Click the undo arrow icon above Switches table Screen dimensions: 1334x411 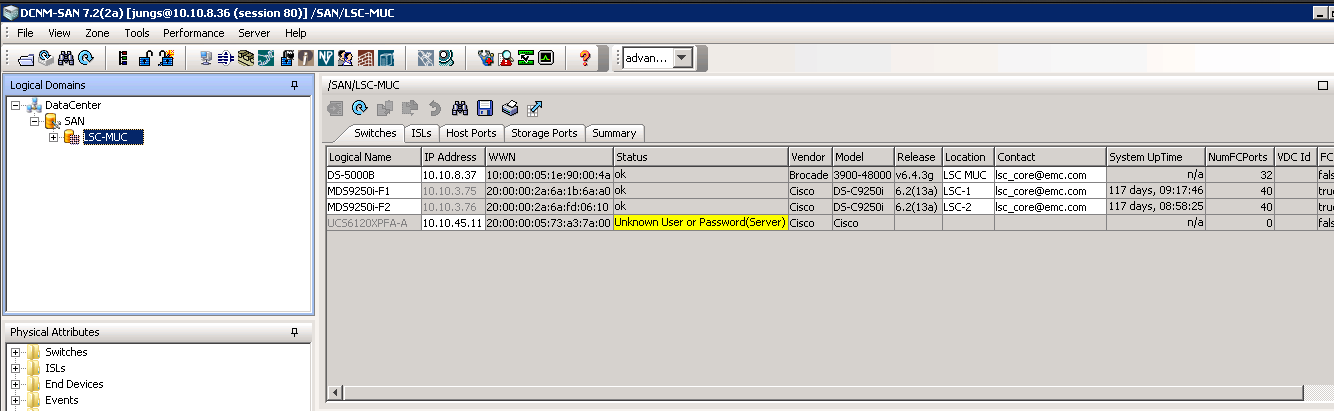[x=435, y=108]
